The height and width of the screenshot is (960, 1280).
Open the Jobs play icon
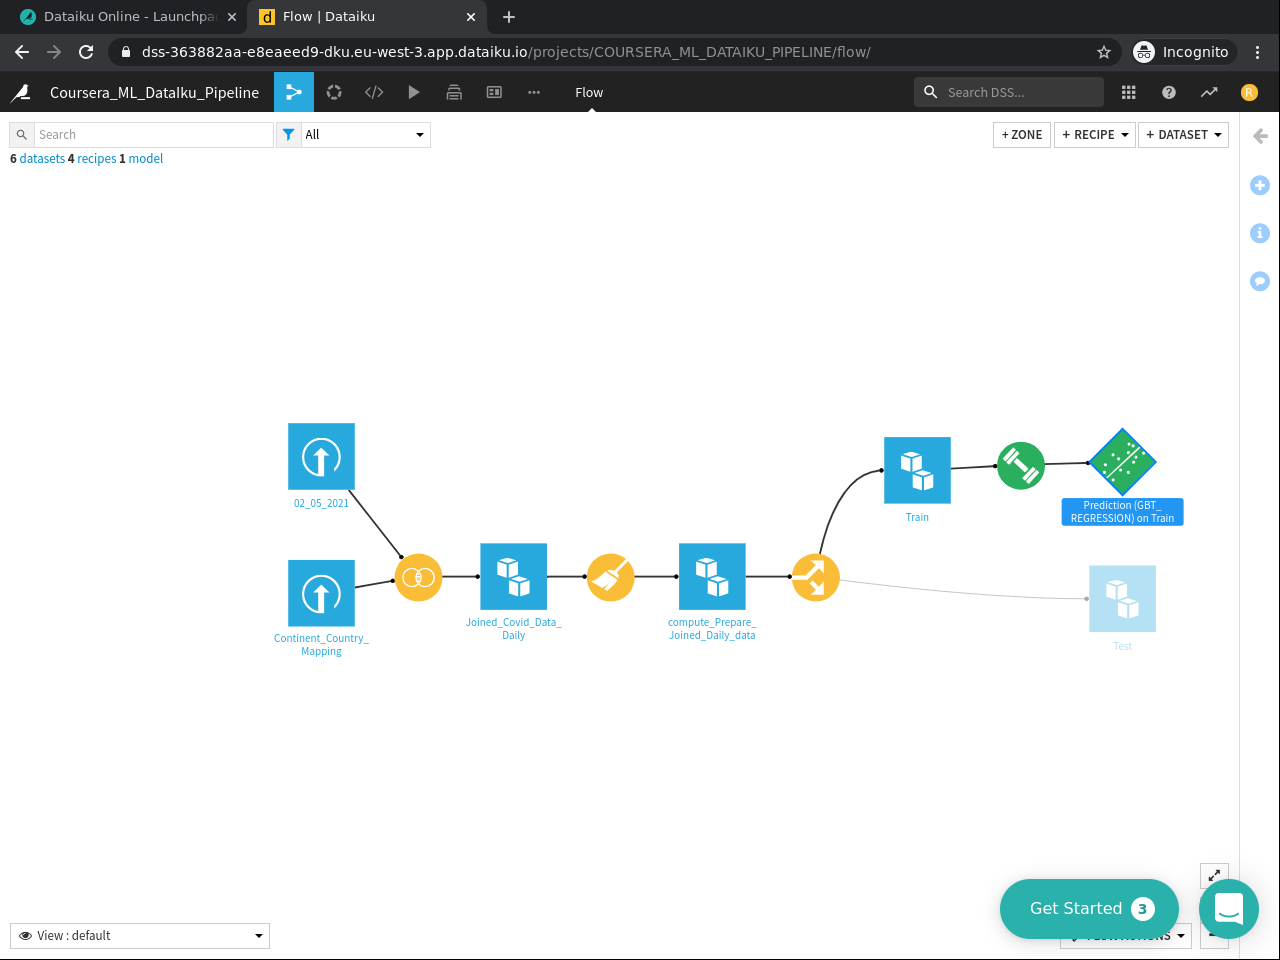414,92
